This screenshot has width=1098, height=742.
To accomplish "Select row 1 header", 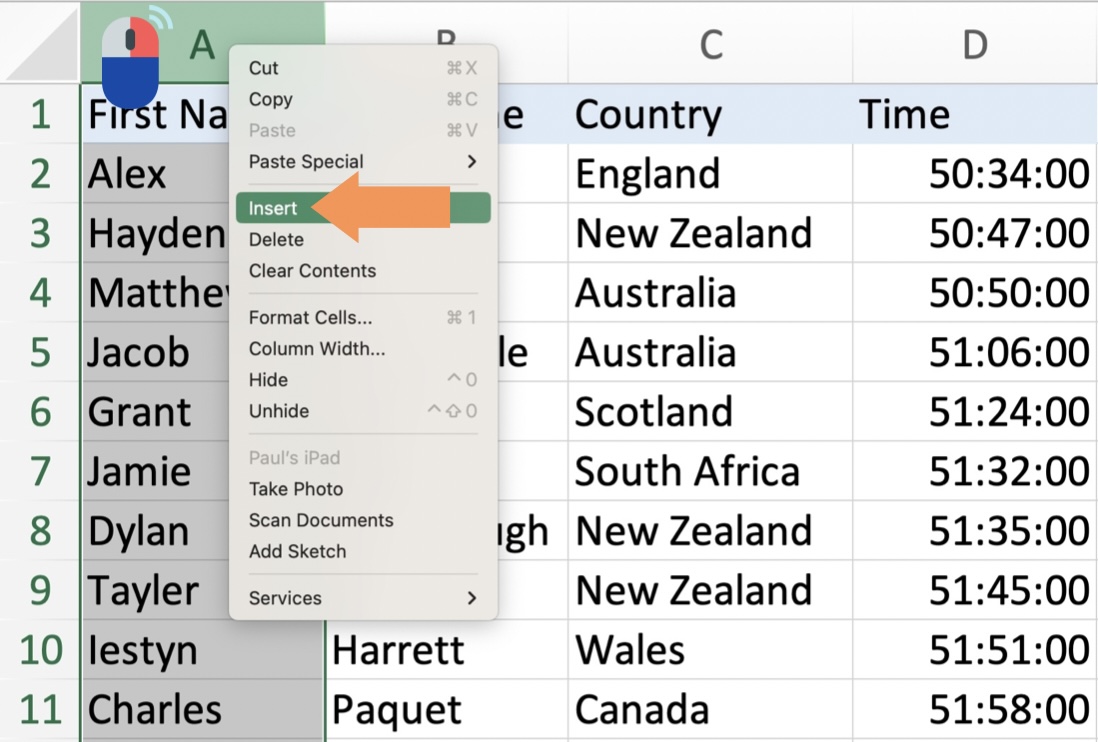I will coord(40,114).
